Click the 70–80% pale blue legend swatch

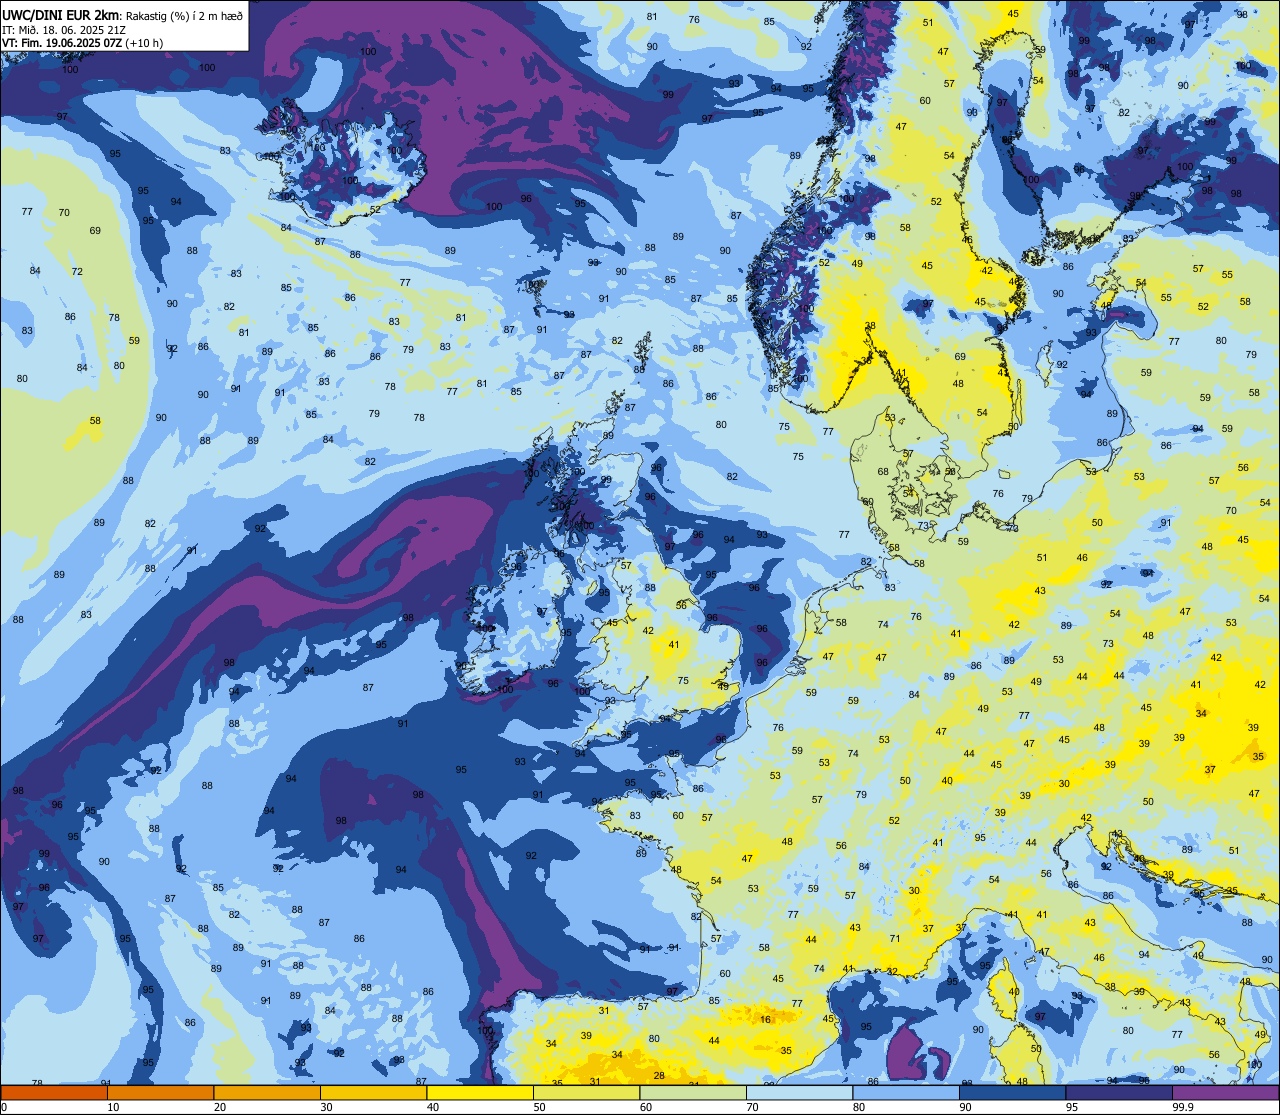point(800,1092)
